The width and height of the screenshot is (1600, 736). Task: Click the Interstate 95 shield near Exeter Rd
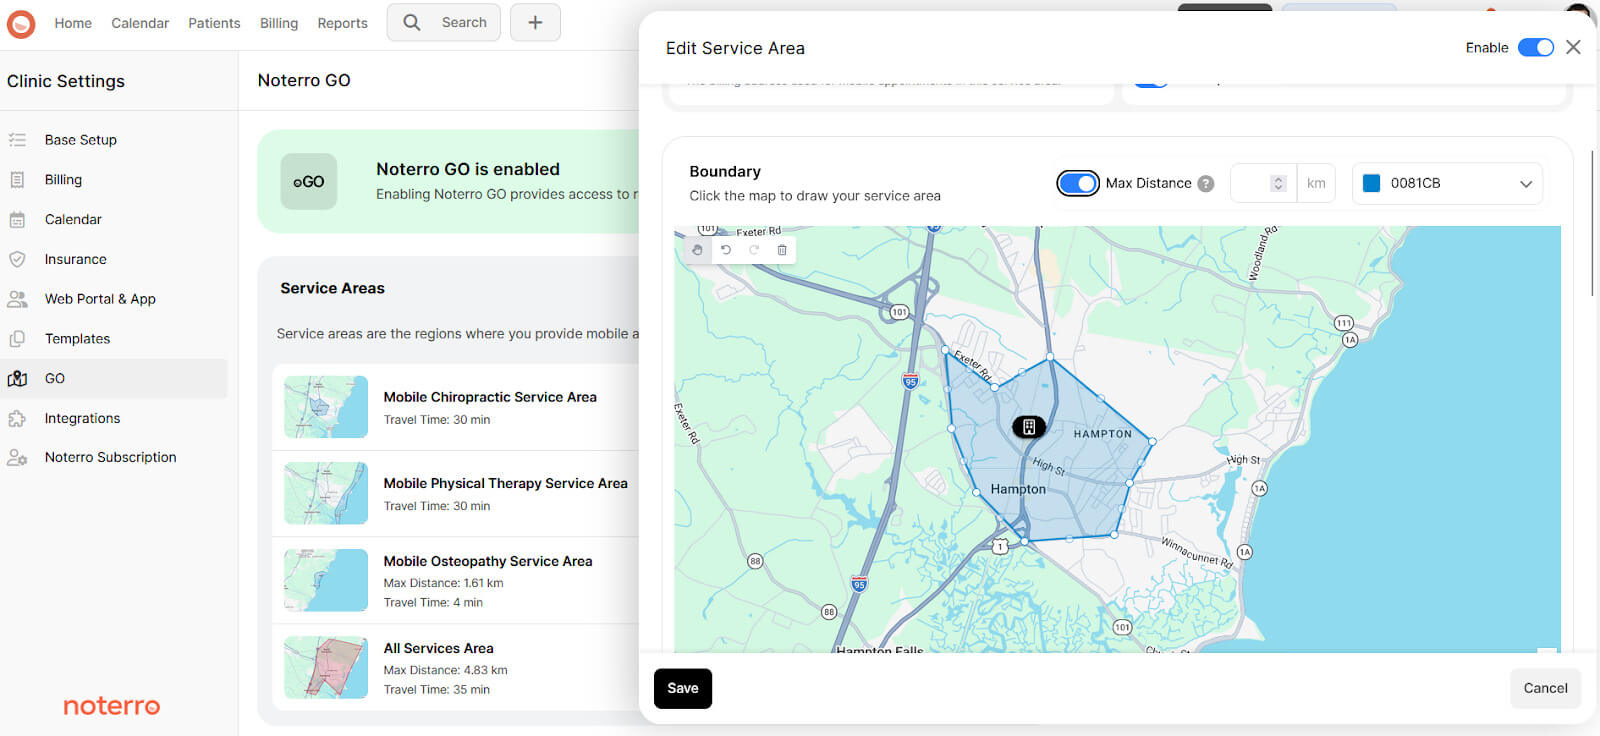coord(910,381)
